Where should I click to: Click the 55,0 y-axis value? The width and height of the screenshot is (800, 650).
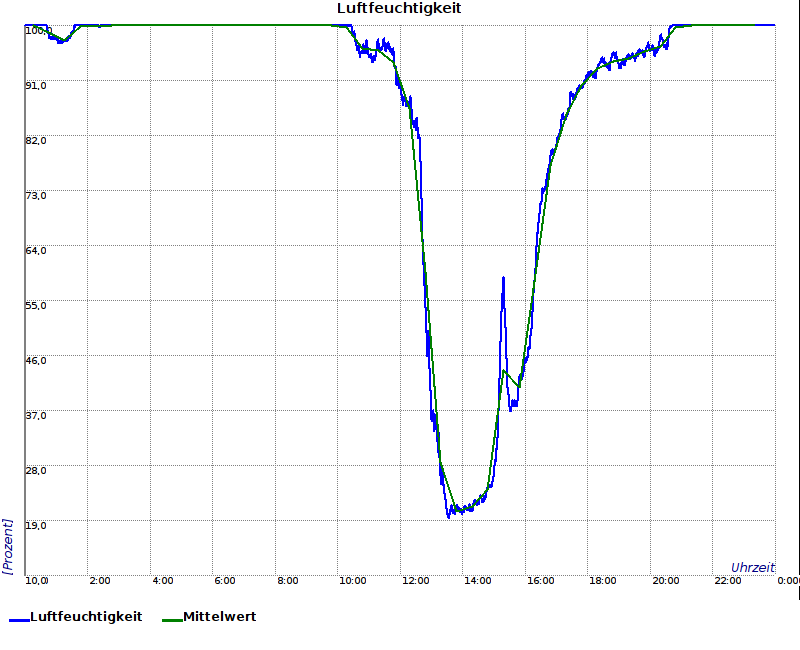click(x=36, y=306)
